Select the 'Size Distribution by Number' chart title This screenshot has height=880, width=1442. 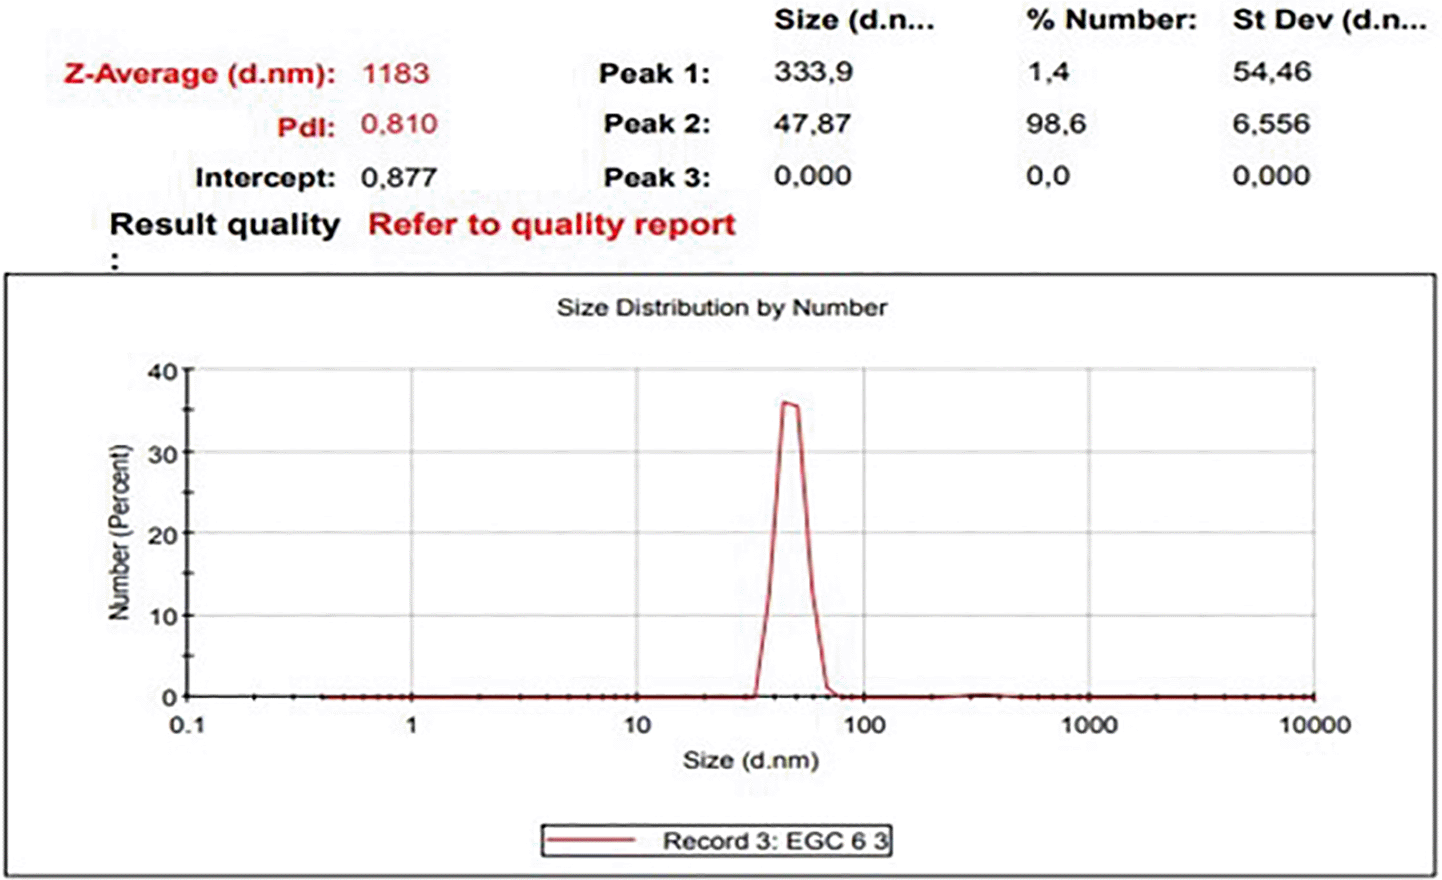tap(721, 308)
